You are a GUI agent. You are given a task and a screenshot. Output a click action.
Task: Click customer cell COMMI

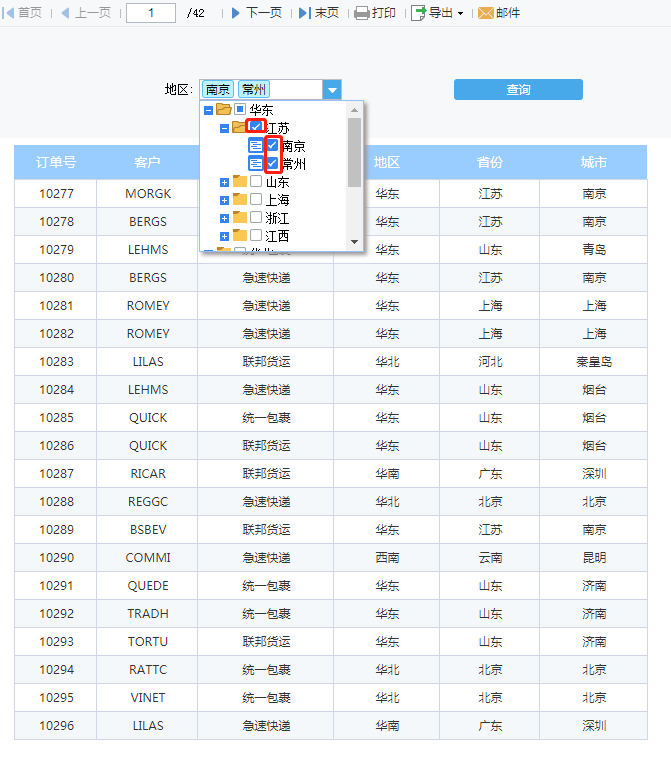click(x=148, y=558)
